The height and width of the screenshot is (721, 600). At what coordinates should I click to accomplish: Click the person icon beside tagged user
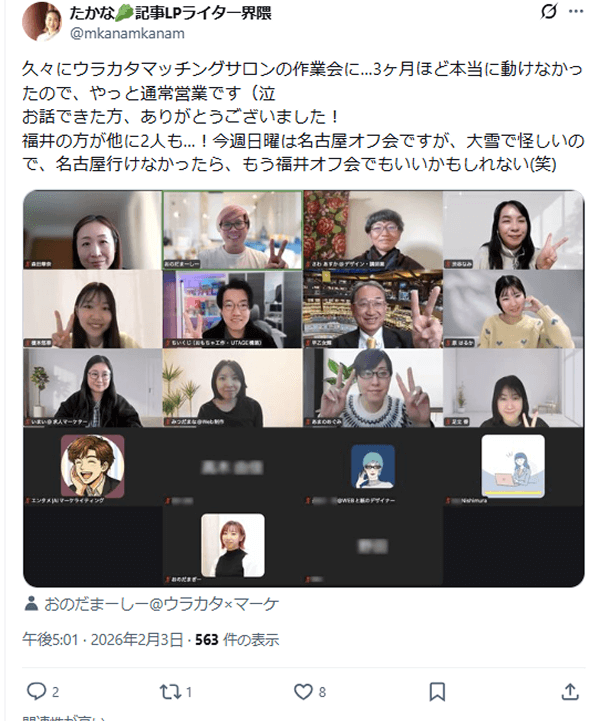pyautogui.click(x=31, y=604)
